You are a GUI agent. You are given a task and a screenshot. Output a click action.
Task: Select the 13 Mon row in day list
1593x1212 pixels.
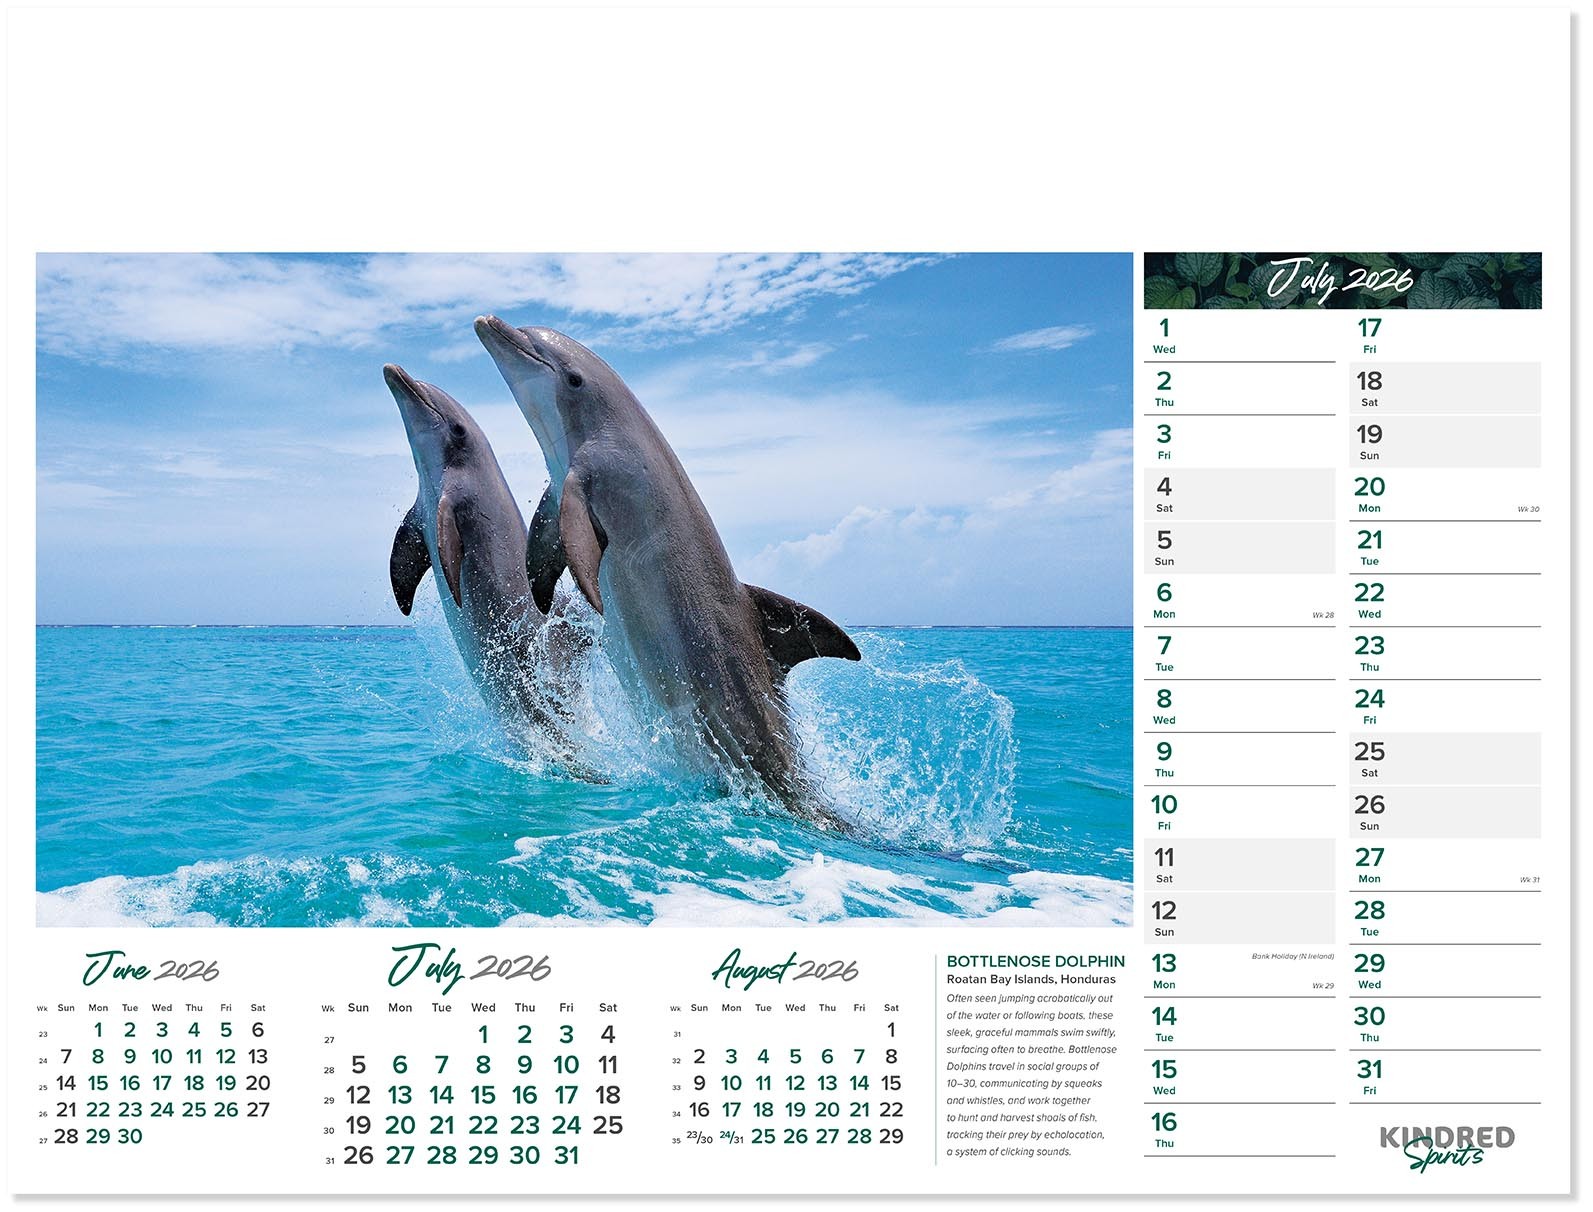point(1238,971)
